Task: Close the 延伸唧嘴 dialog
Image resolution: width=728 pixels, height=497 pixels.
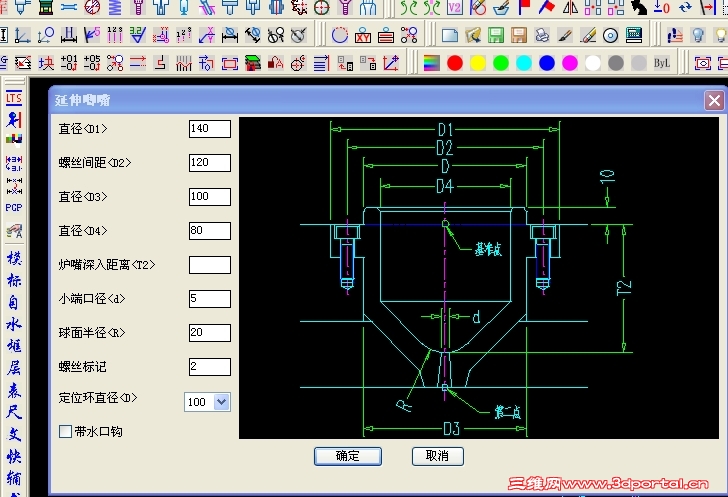Action: [x=714, y=100]
